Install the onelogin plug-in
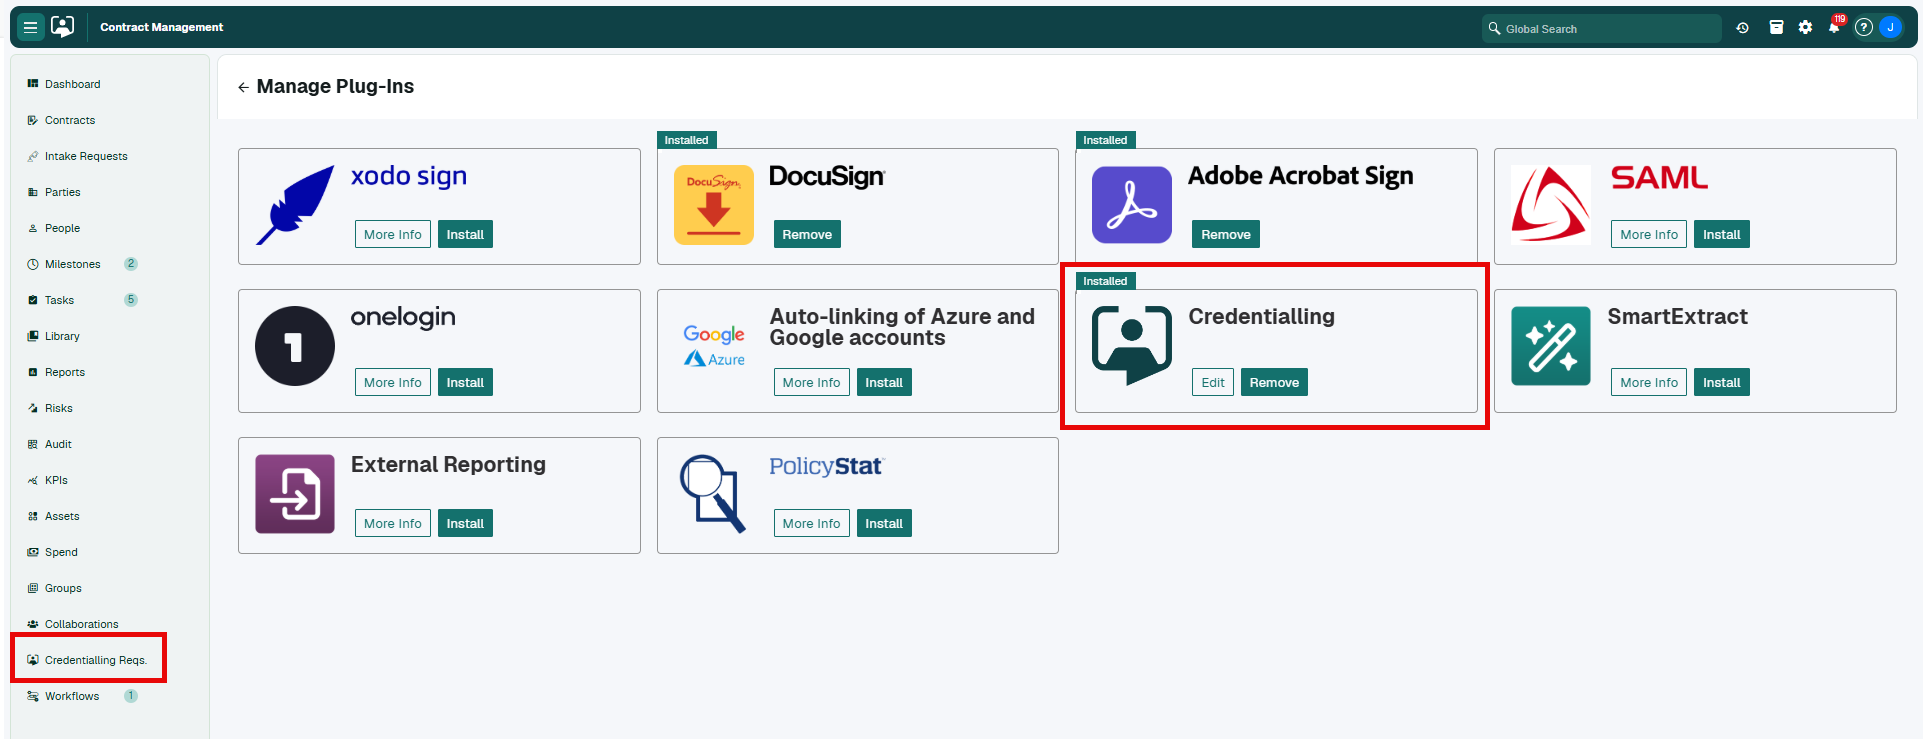 [x=465, y=382]
